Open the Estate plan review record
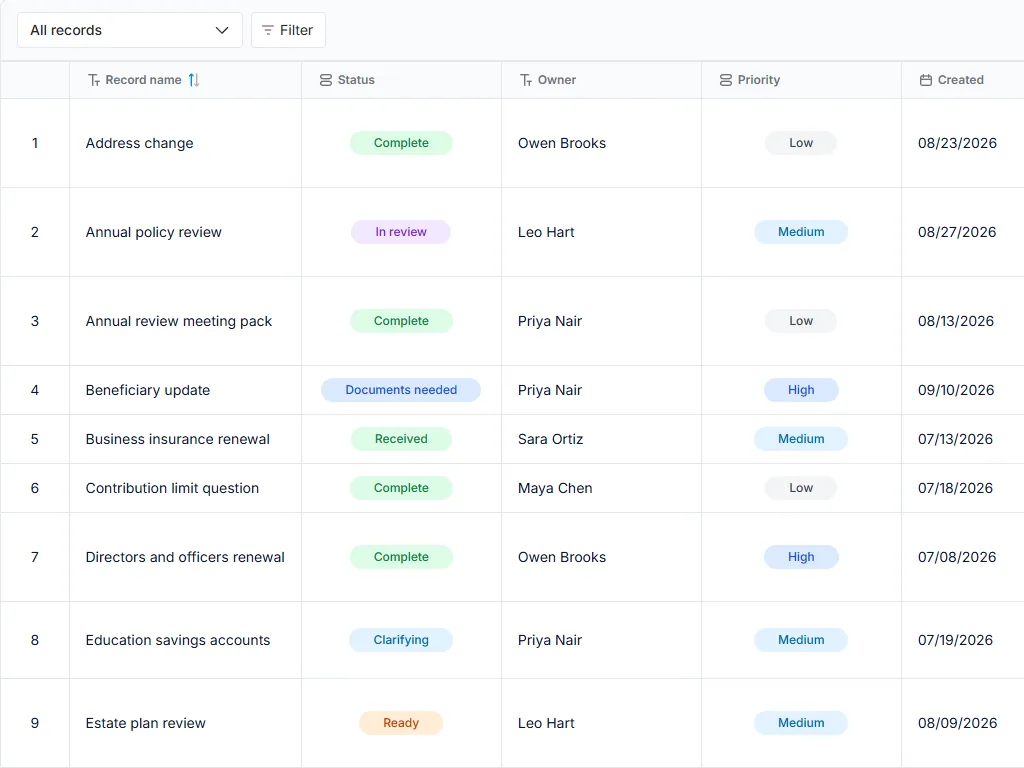 tap(145, 723)
